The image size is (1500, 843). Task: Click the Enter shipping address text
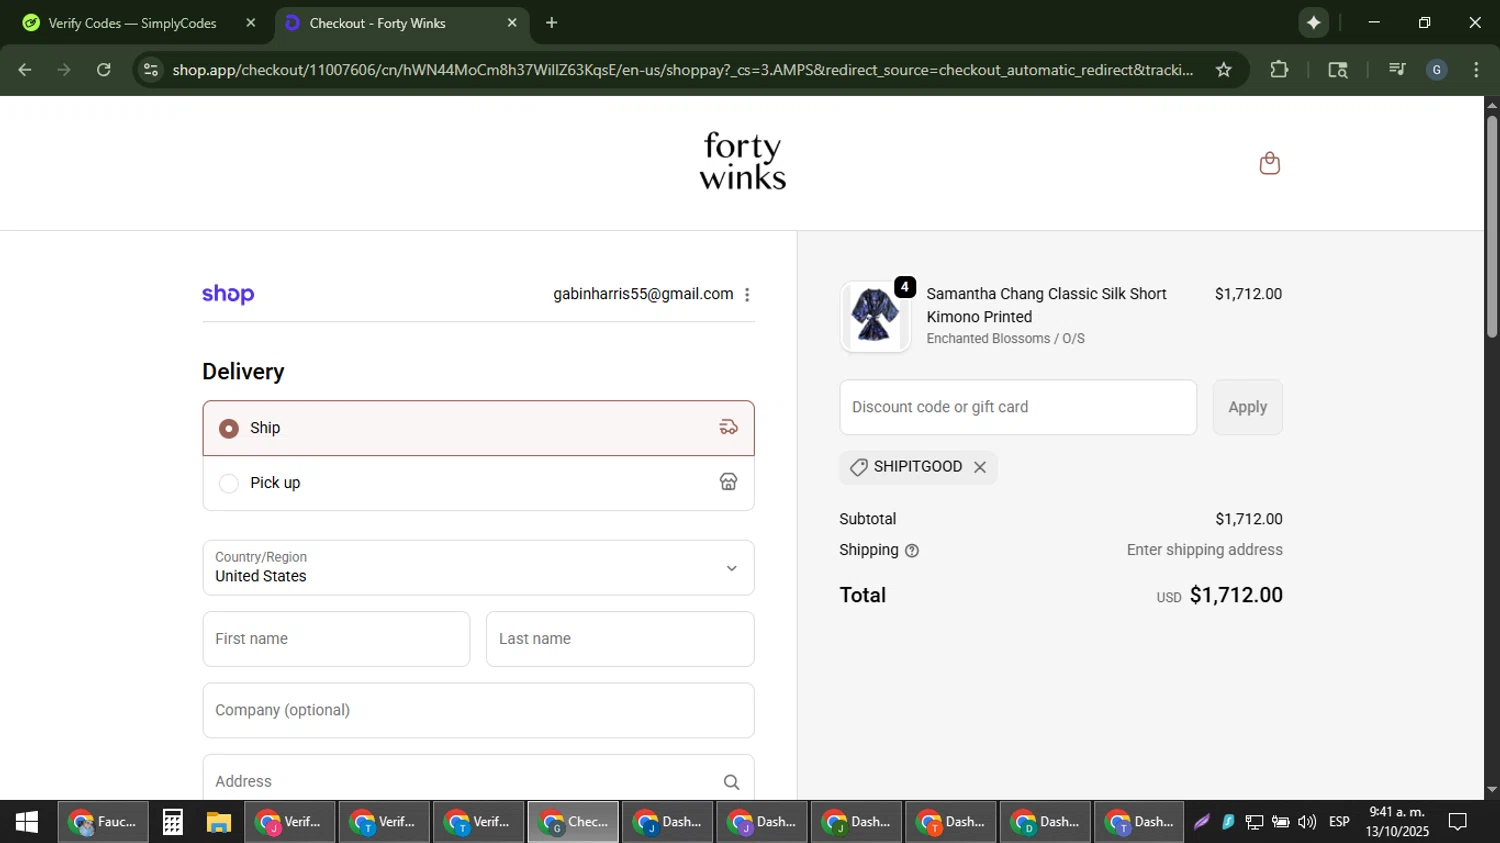coord(1204,550)
